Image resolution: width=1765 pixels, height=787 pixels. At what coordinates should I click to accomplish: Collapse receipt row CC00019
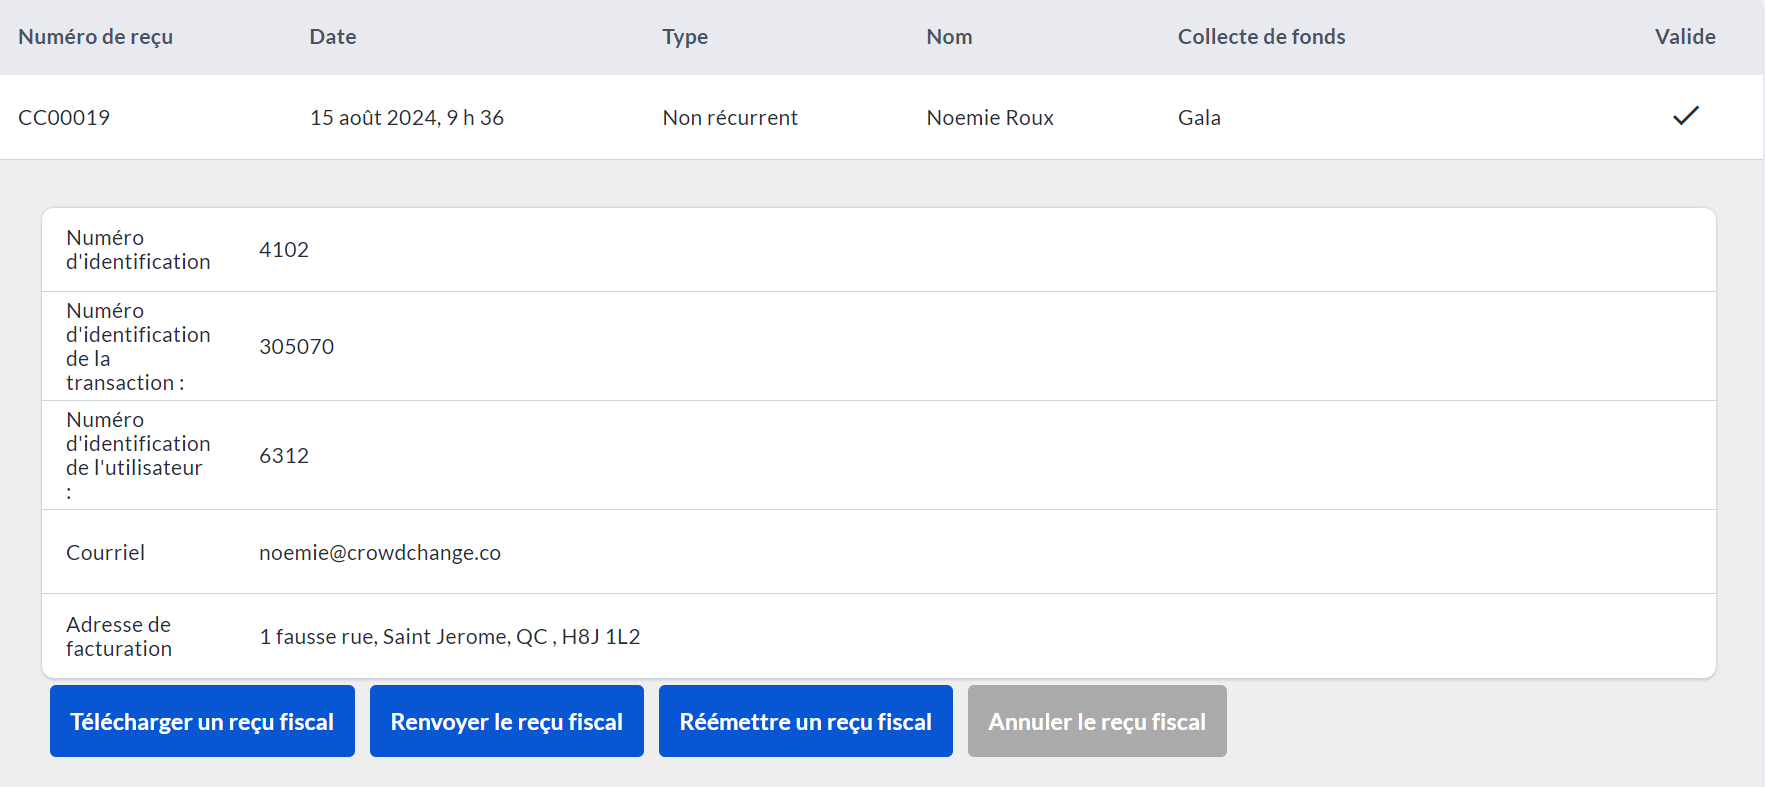pyautogui.click(x=64, y=118)
